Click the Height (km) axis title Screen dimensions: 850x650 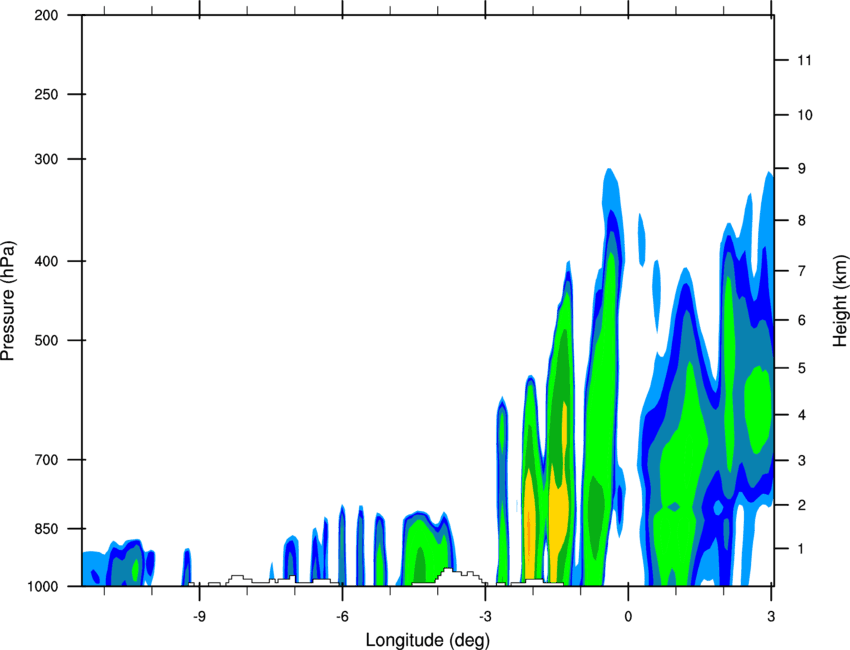pos(841,300)
